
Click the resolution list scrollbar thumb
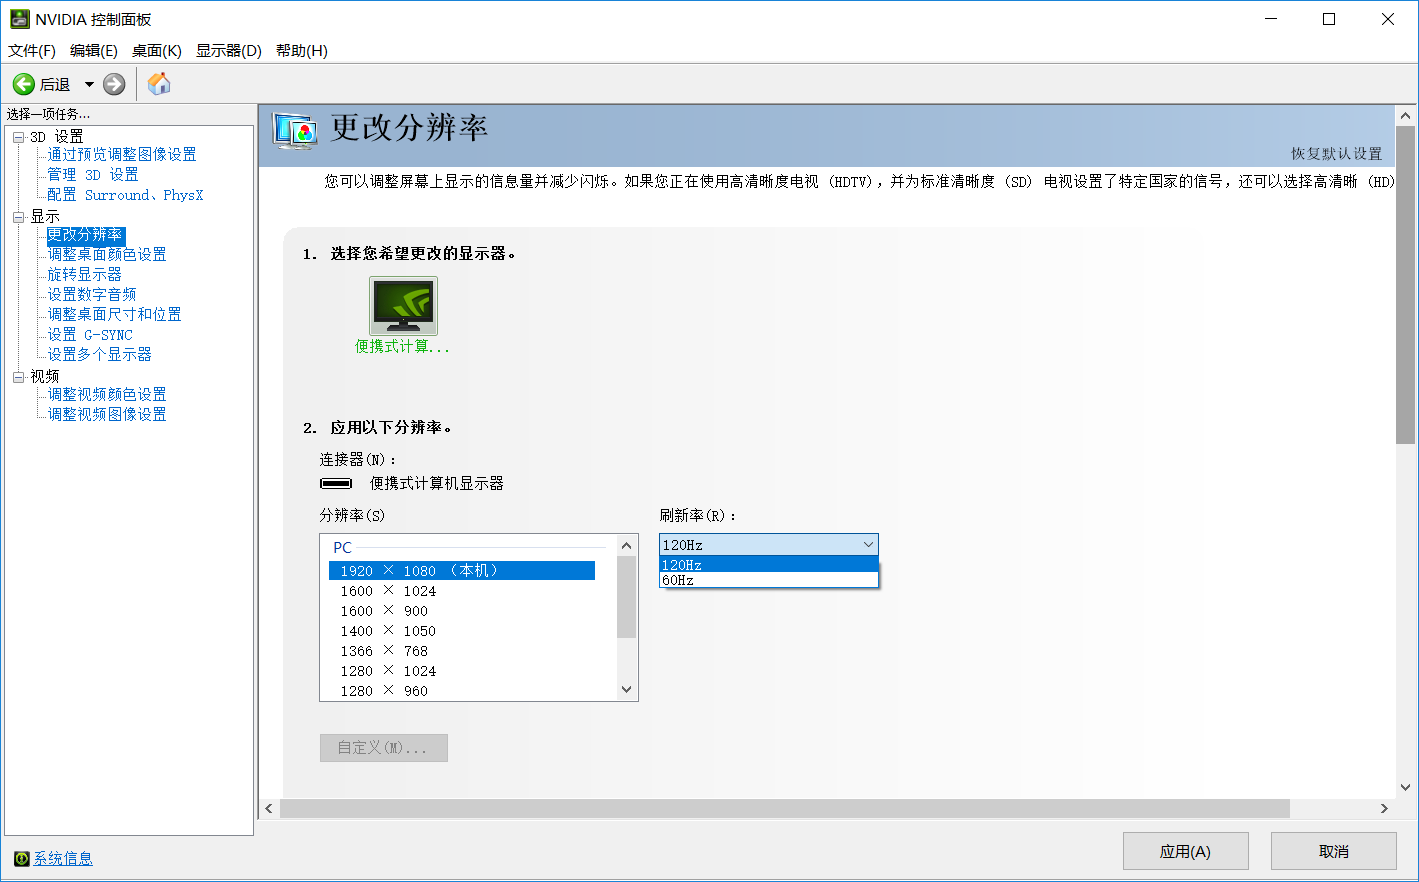(x=627, y=597)
